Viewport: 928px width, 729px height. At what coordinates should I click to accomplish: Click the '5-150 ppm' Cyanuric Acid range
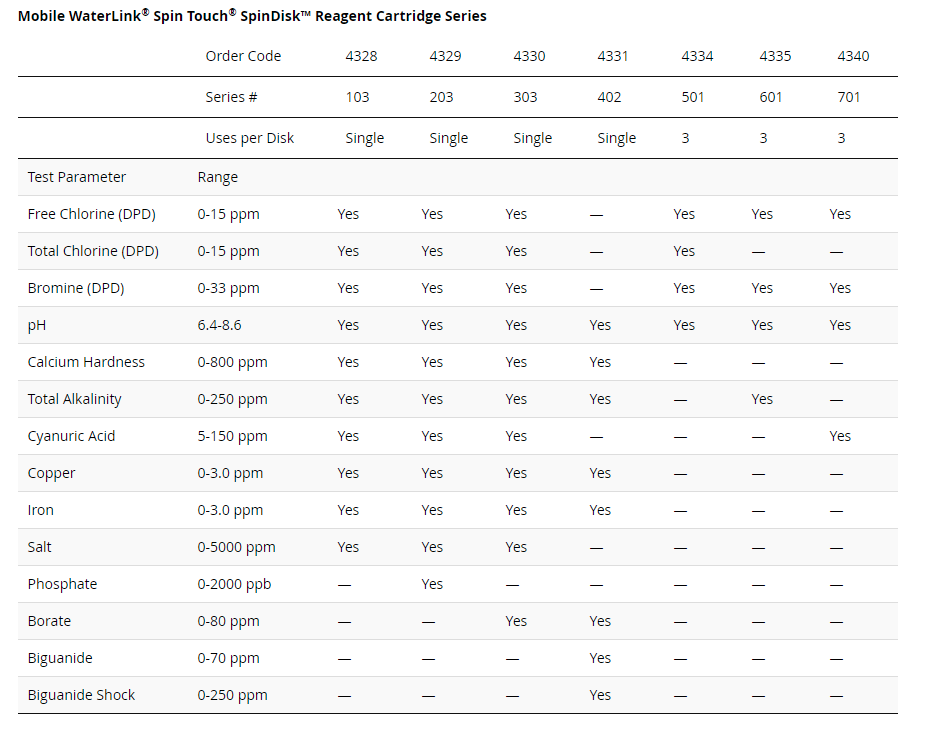pos(233,437)
